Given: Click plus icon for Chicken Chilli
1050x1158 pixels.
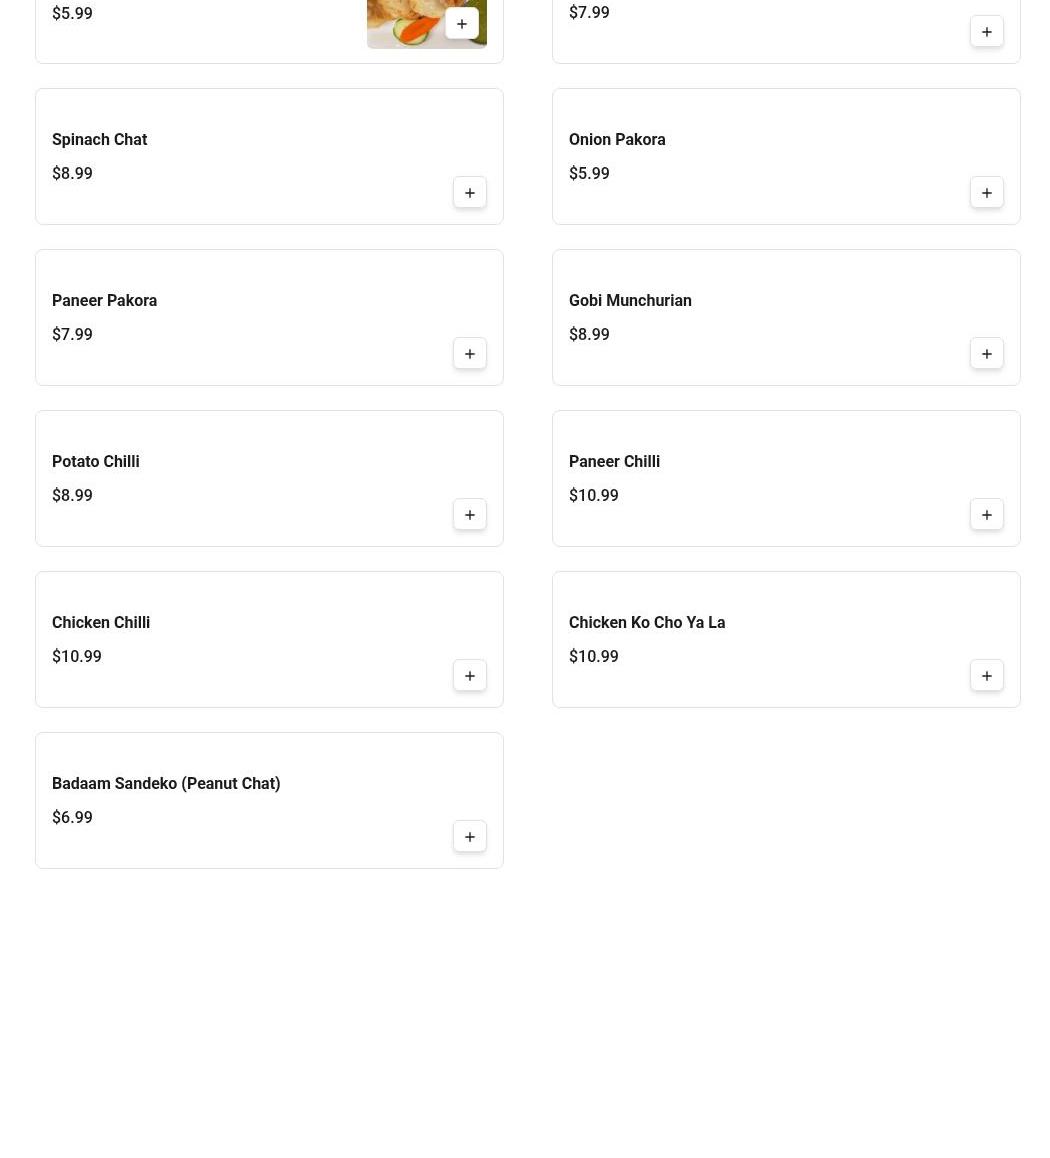Looking at the screenshot, I should [x=469, y=676].
